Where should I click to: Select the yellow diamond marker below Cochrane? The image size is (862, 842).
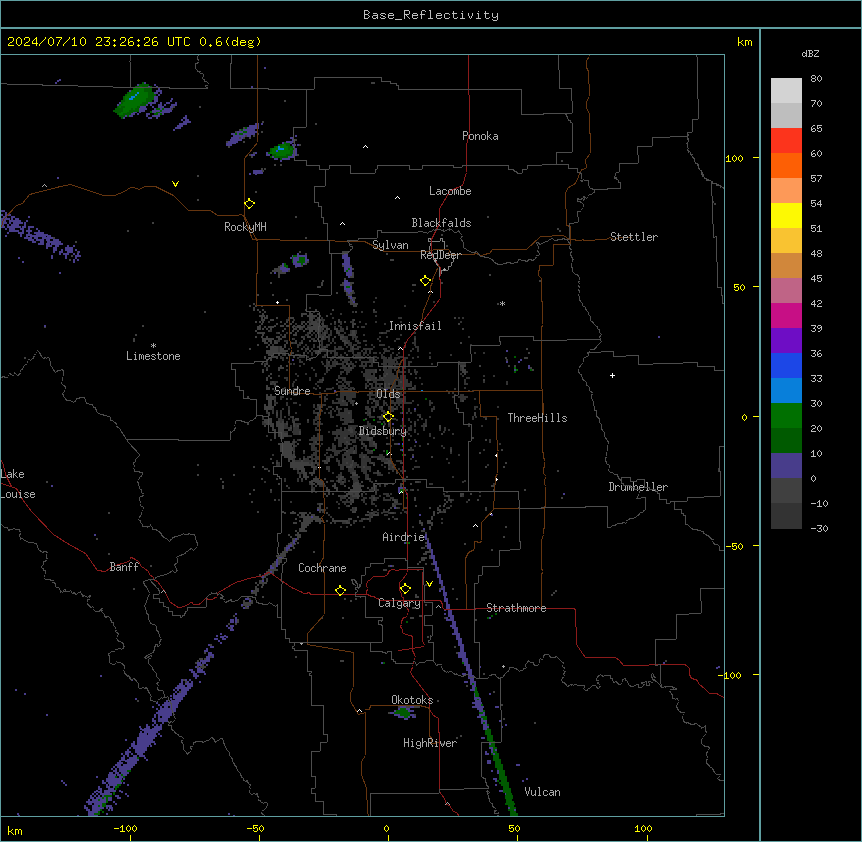pos(340,590)
